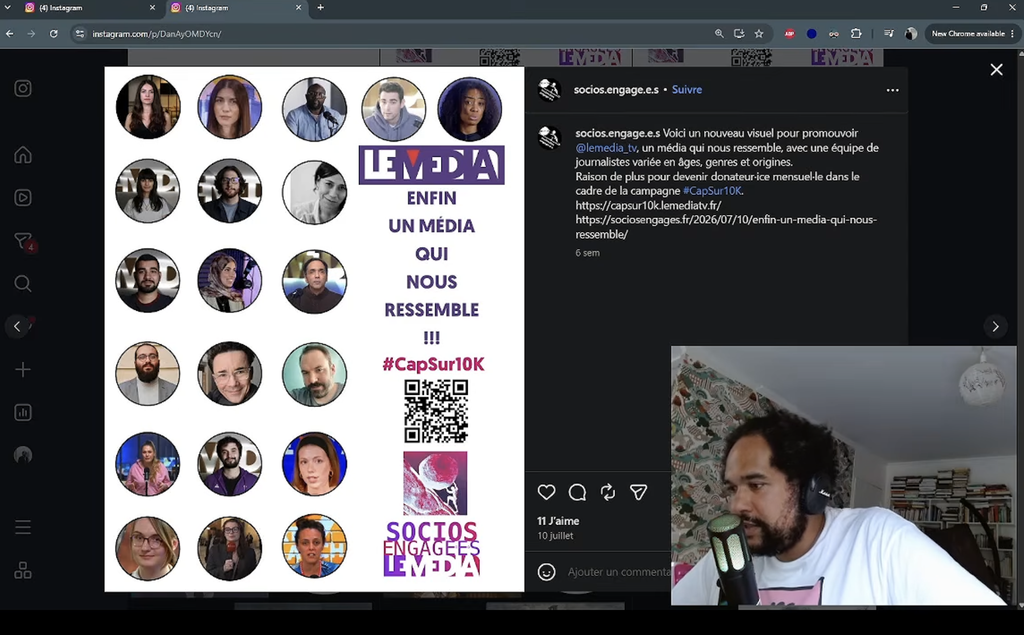Close the post overlay with X

[997, 69]
